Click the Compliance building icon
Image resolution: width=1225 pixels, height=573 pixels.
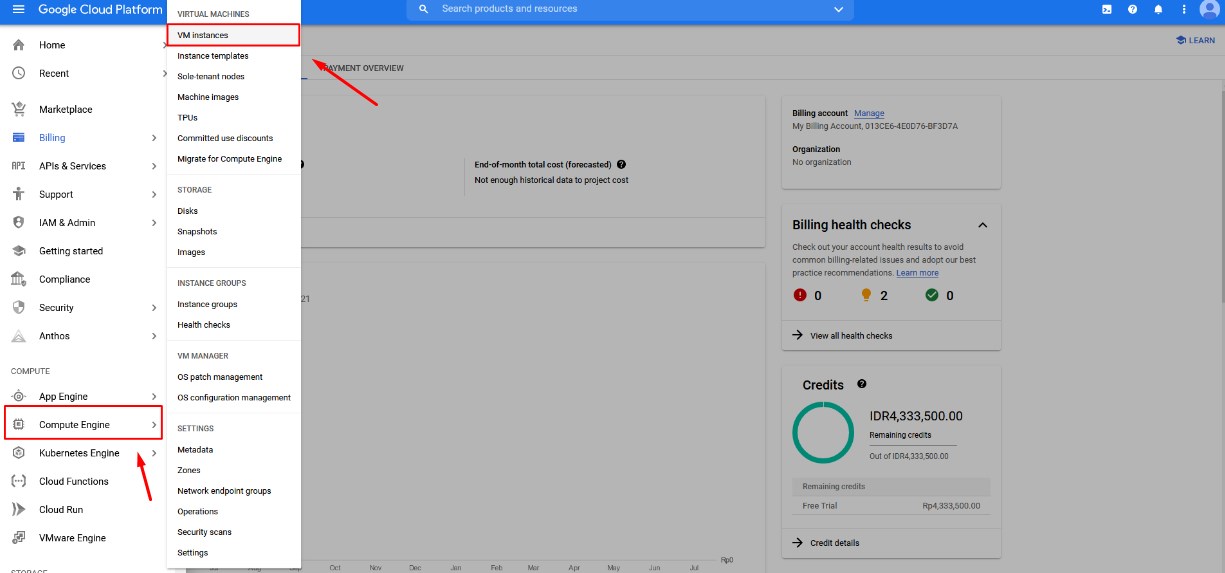click(x=18, y=279)
